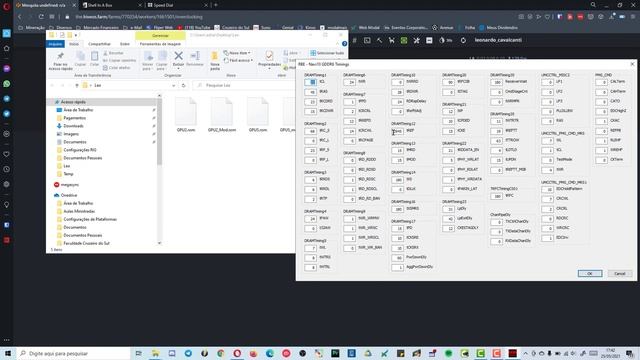Switch to the Exibir ribbon tab
640x360 pixels.
tap(124, 44)
